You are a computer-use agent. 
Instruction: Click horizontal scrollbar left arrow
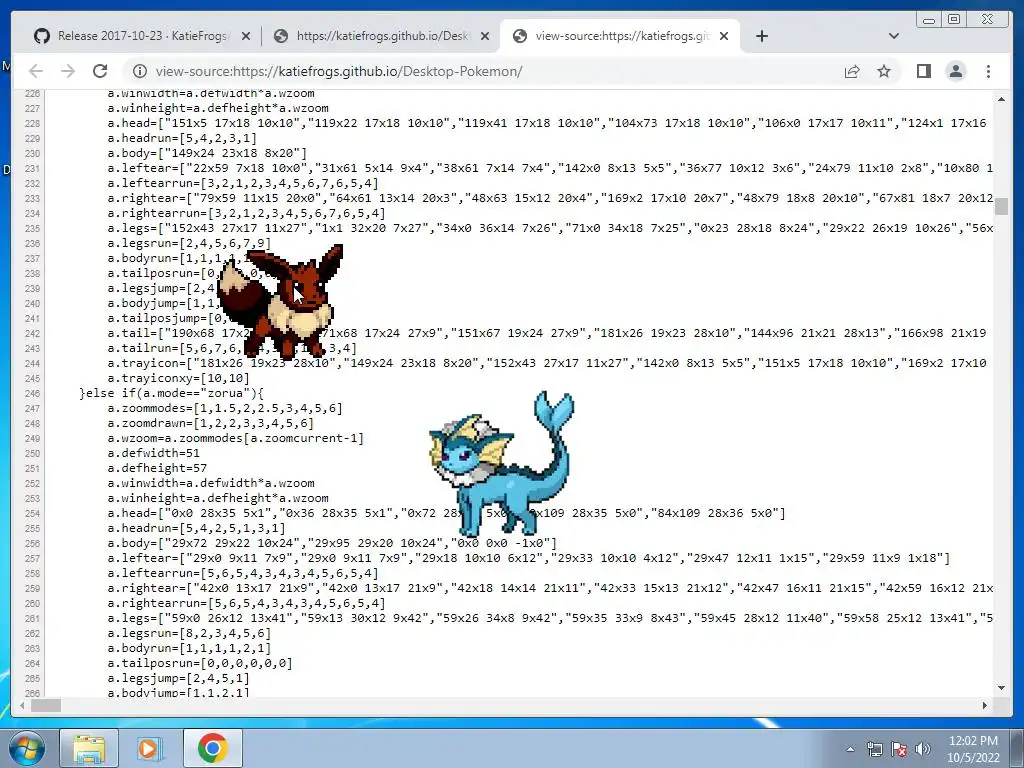22,705
